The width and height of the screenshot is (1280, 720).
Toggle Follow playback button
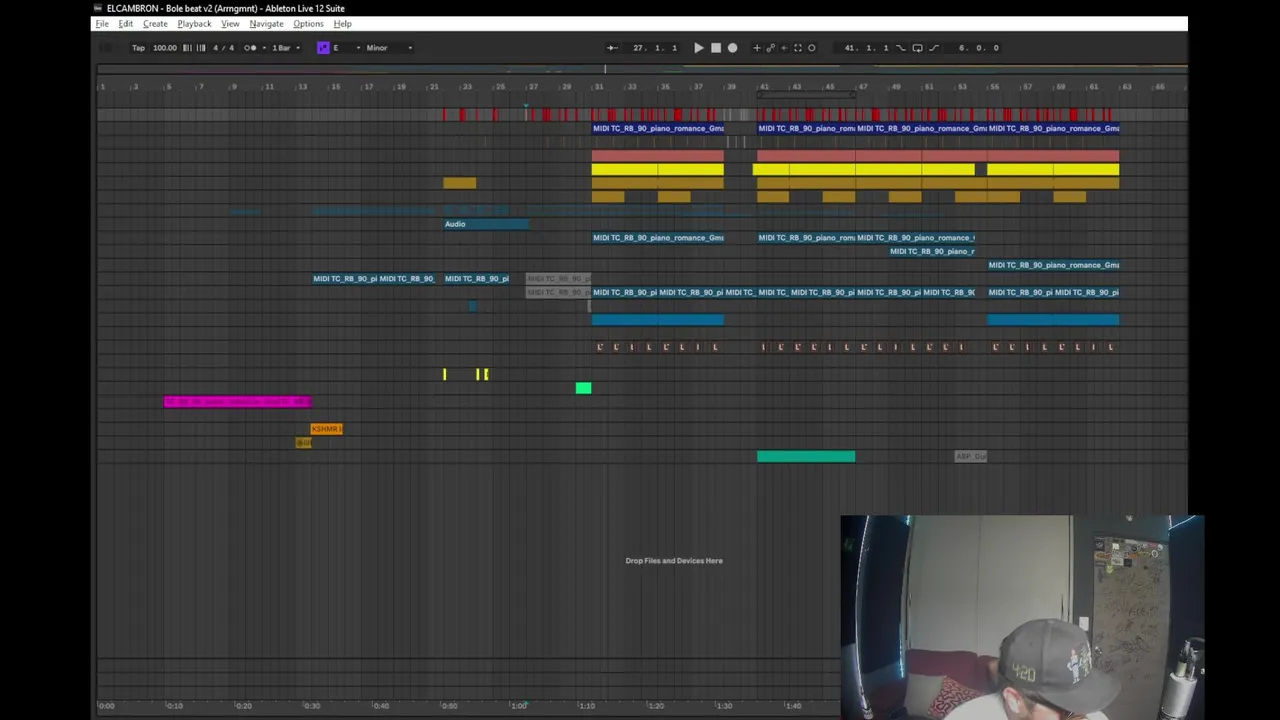[x=612, y=48]
